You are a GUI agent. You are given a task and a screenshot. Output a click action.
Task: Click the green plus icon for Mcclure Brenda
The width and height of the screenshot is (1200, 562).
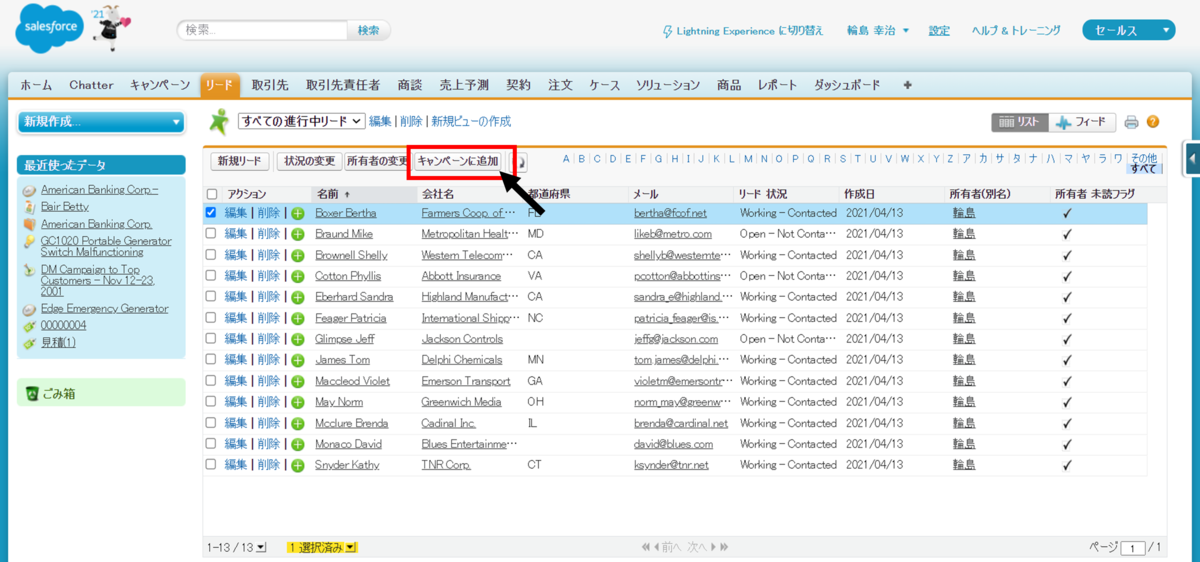pos(298,423)
